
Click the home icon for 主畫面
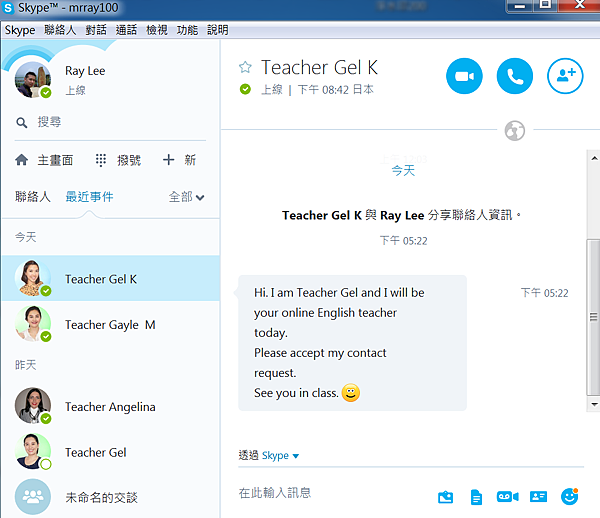21,160
